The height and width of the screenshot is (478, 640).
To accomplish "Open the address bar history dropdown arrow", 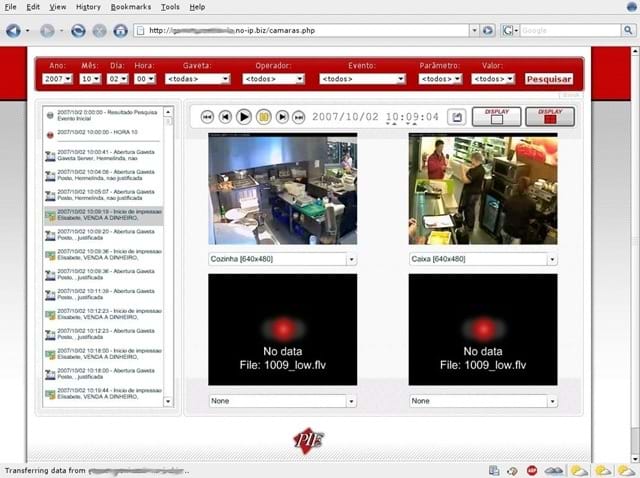I will (x=474, y=31).
